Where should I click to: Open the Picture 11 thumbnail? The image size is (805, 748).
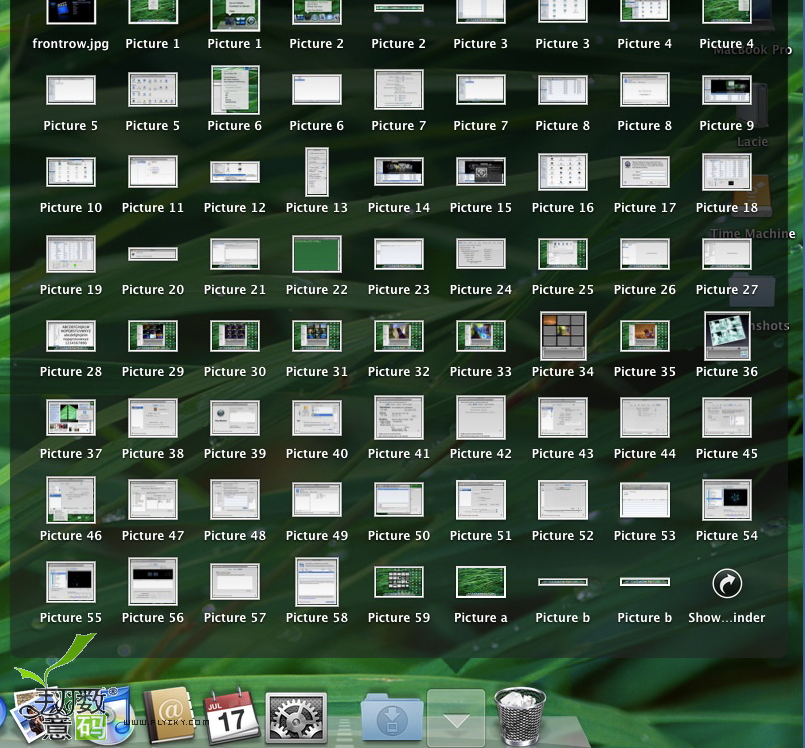coord(152,171)
